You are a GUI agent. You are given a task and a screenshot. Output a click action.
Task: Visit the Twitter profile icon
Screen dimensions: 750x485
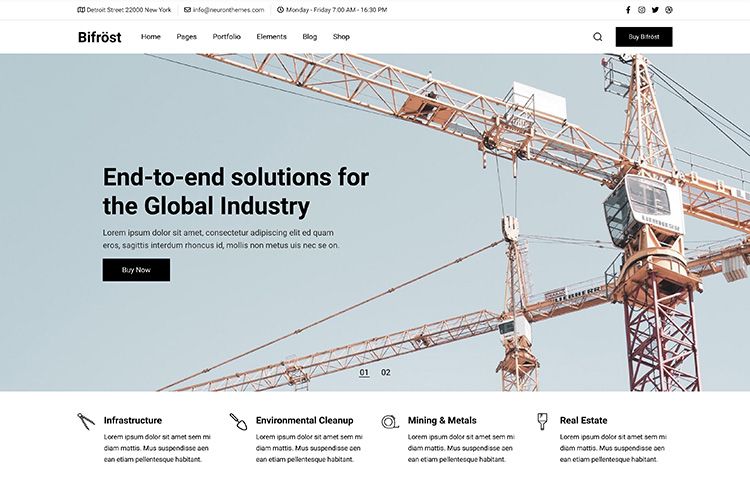click(655, 10)
